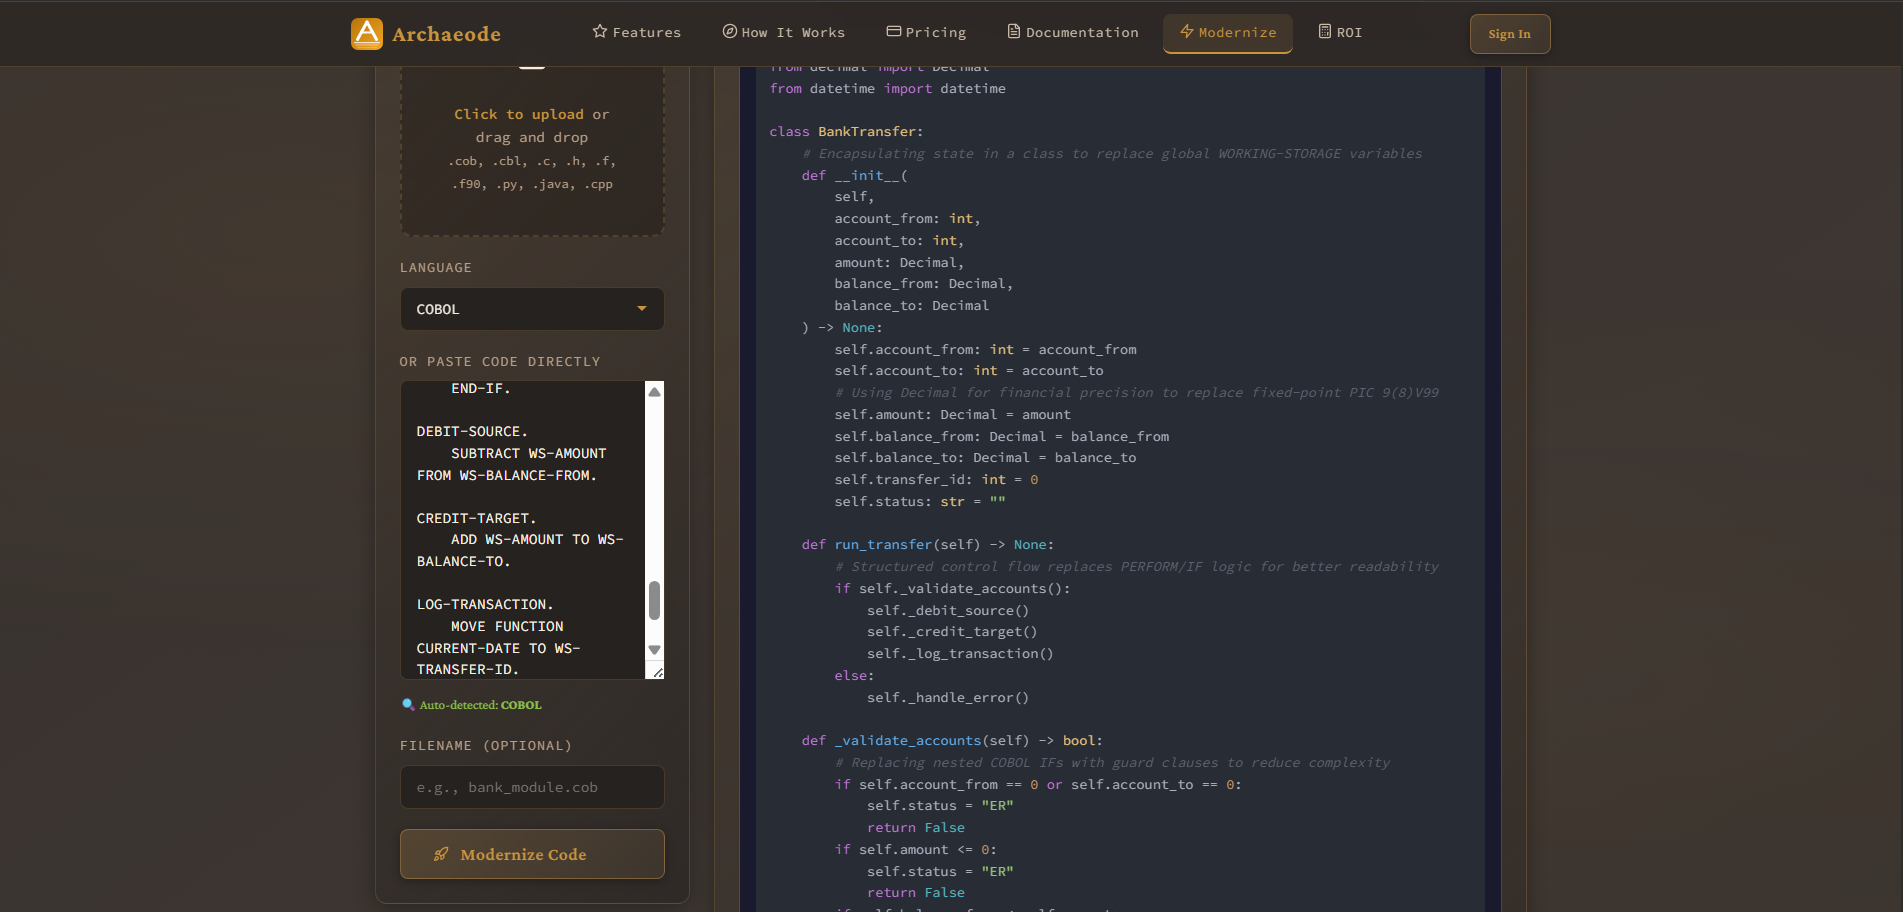Screen dimensions: 1903x912
Task: Click 'from datetime import datetime' line
Action: point(888,88)
